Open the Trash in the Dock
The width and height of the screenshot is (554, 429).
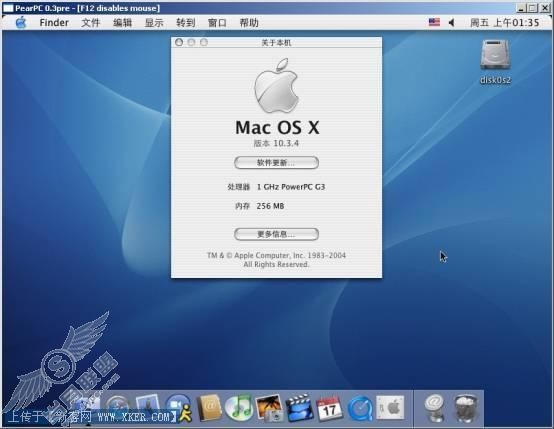coord(466,409)
